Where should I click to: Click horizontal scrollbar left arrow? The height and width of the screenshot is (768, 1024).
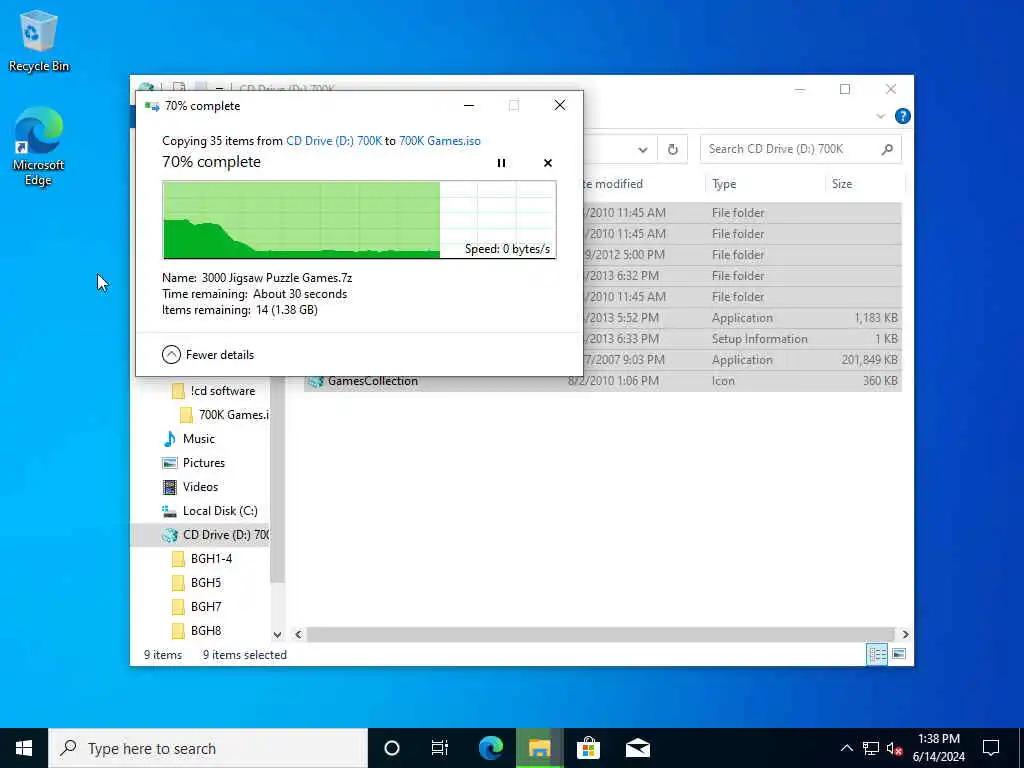pyautogui.click(x=298, y=635)
